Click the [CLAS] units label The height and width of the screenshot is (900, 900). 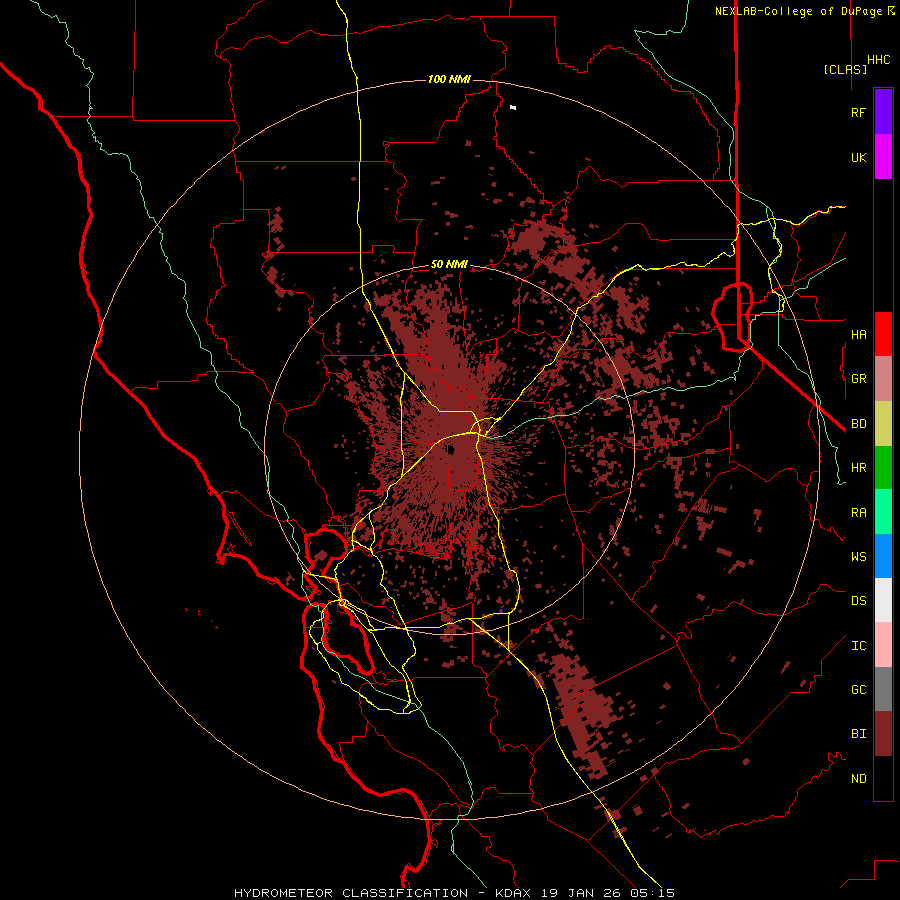(x=845, y=69)
